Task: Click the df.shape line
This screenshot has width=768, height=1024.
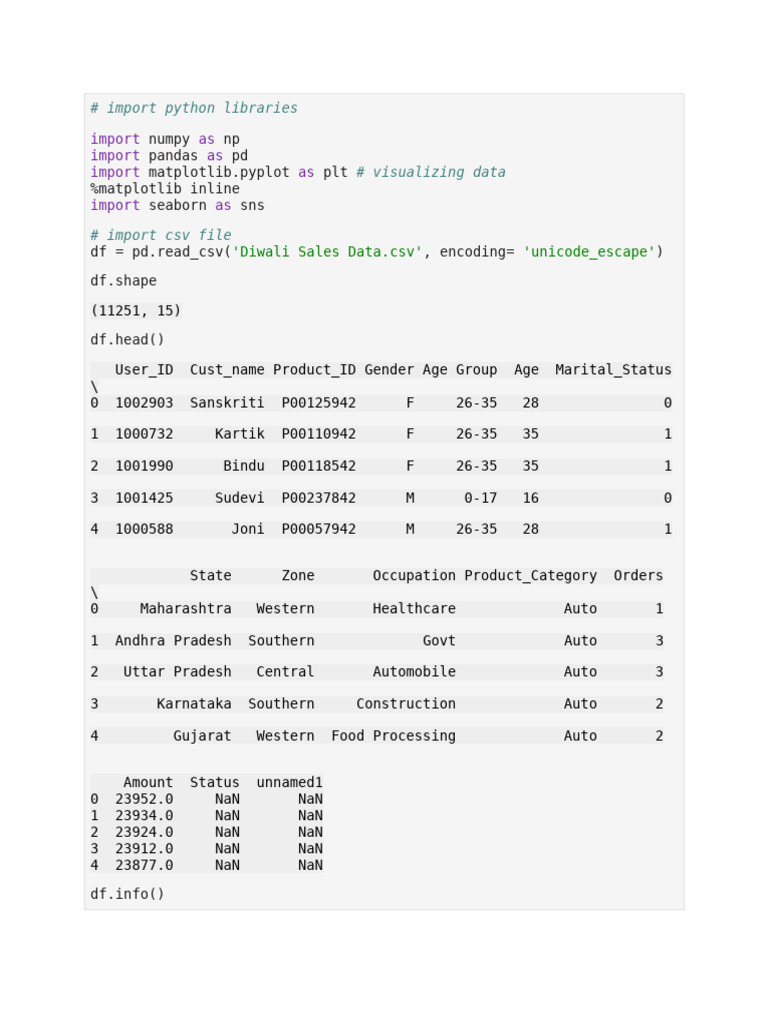Action: pos(123,281)
